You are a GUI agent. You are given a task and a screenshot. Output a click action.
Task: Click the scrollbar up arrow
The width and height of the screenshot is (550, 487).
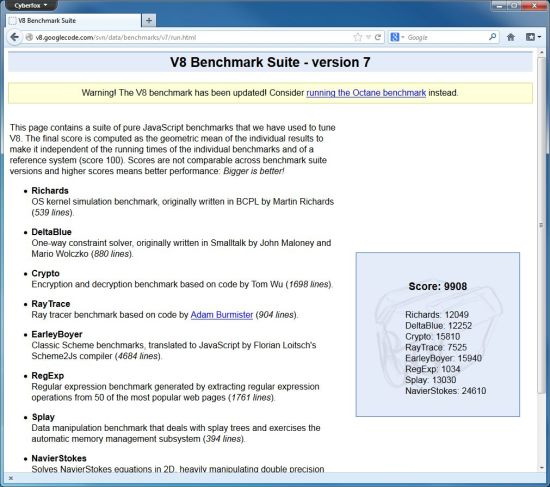point(541,53)
